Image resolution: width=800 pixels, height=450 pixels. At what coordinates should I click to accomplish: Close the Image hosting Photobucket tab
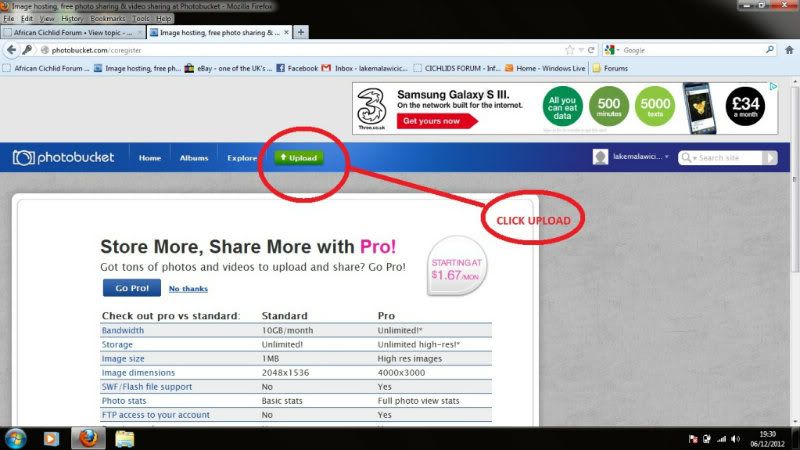(x=286, y=32)
